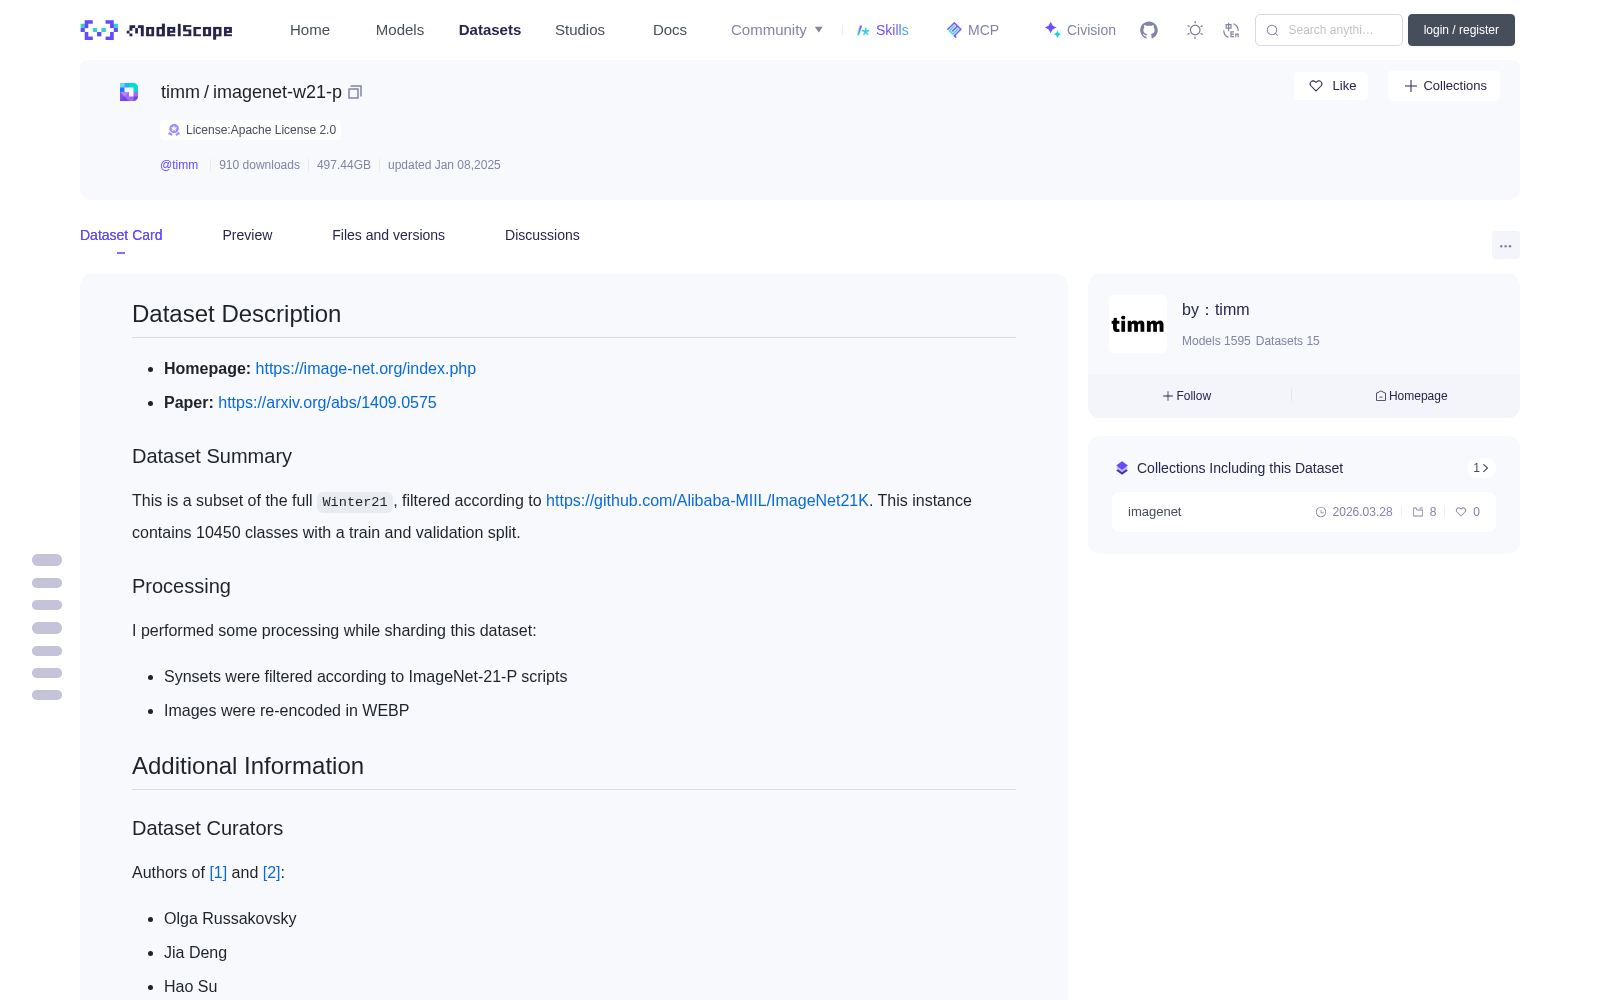The image size is (1600, 1000).
Task: Click the name 'Jia Deng'
Action: pyautogui.click(x=195, y=953)
